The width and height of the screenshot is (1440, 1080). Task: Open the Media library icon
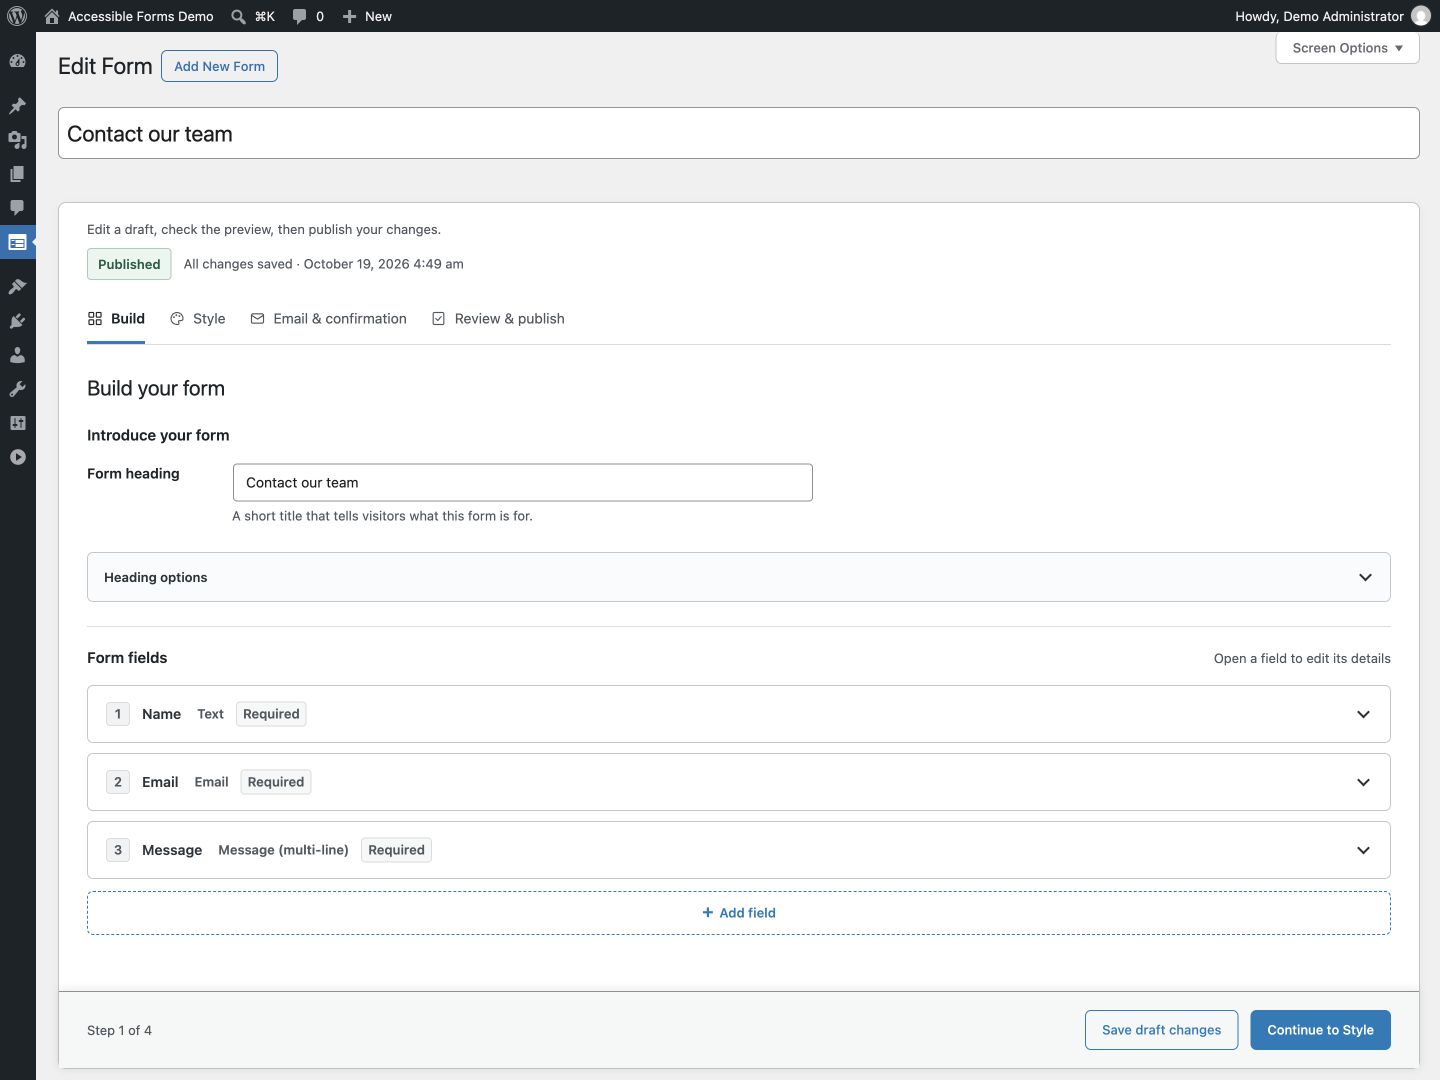[x=17, y=140]
